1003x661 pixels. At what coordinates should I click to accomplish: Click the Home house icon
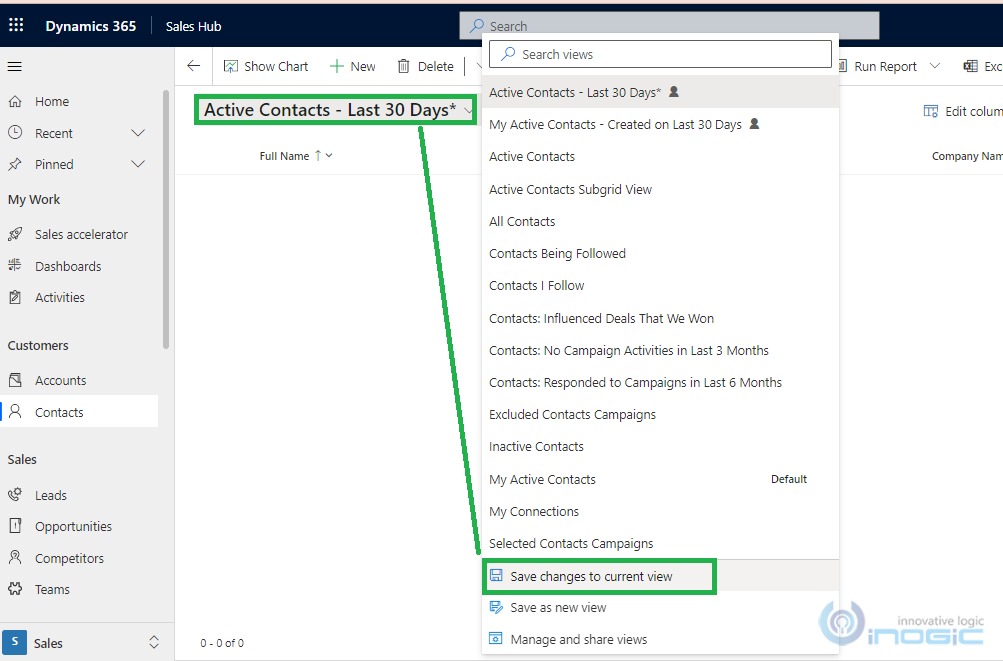pos(15,101)
